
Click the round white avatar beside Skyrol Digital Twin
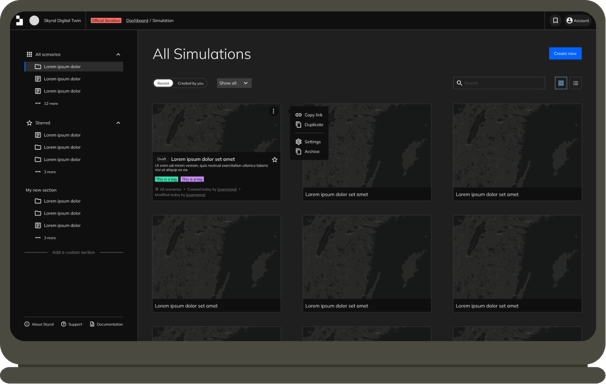pyautogui.click(x=34, y=20)
